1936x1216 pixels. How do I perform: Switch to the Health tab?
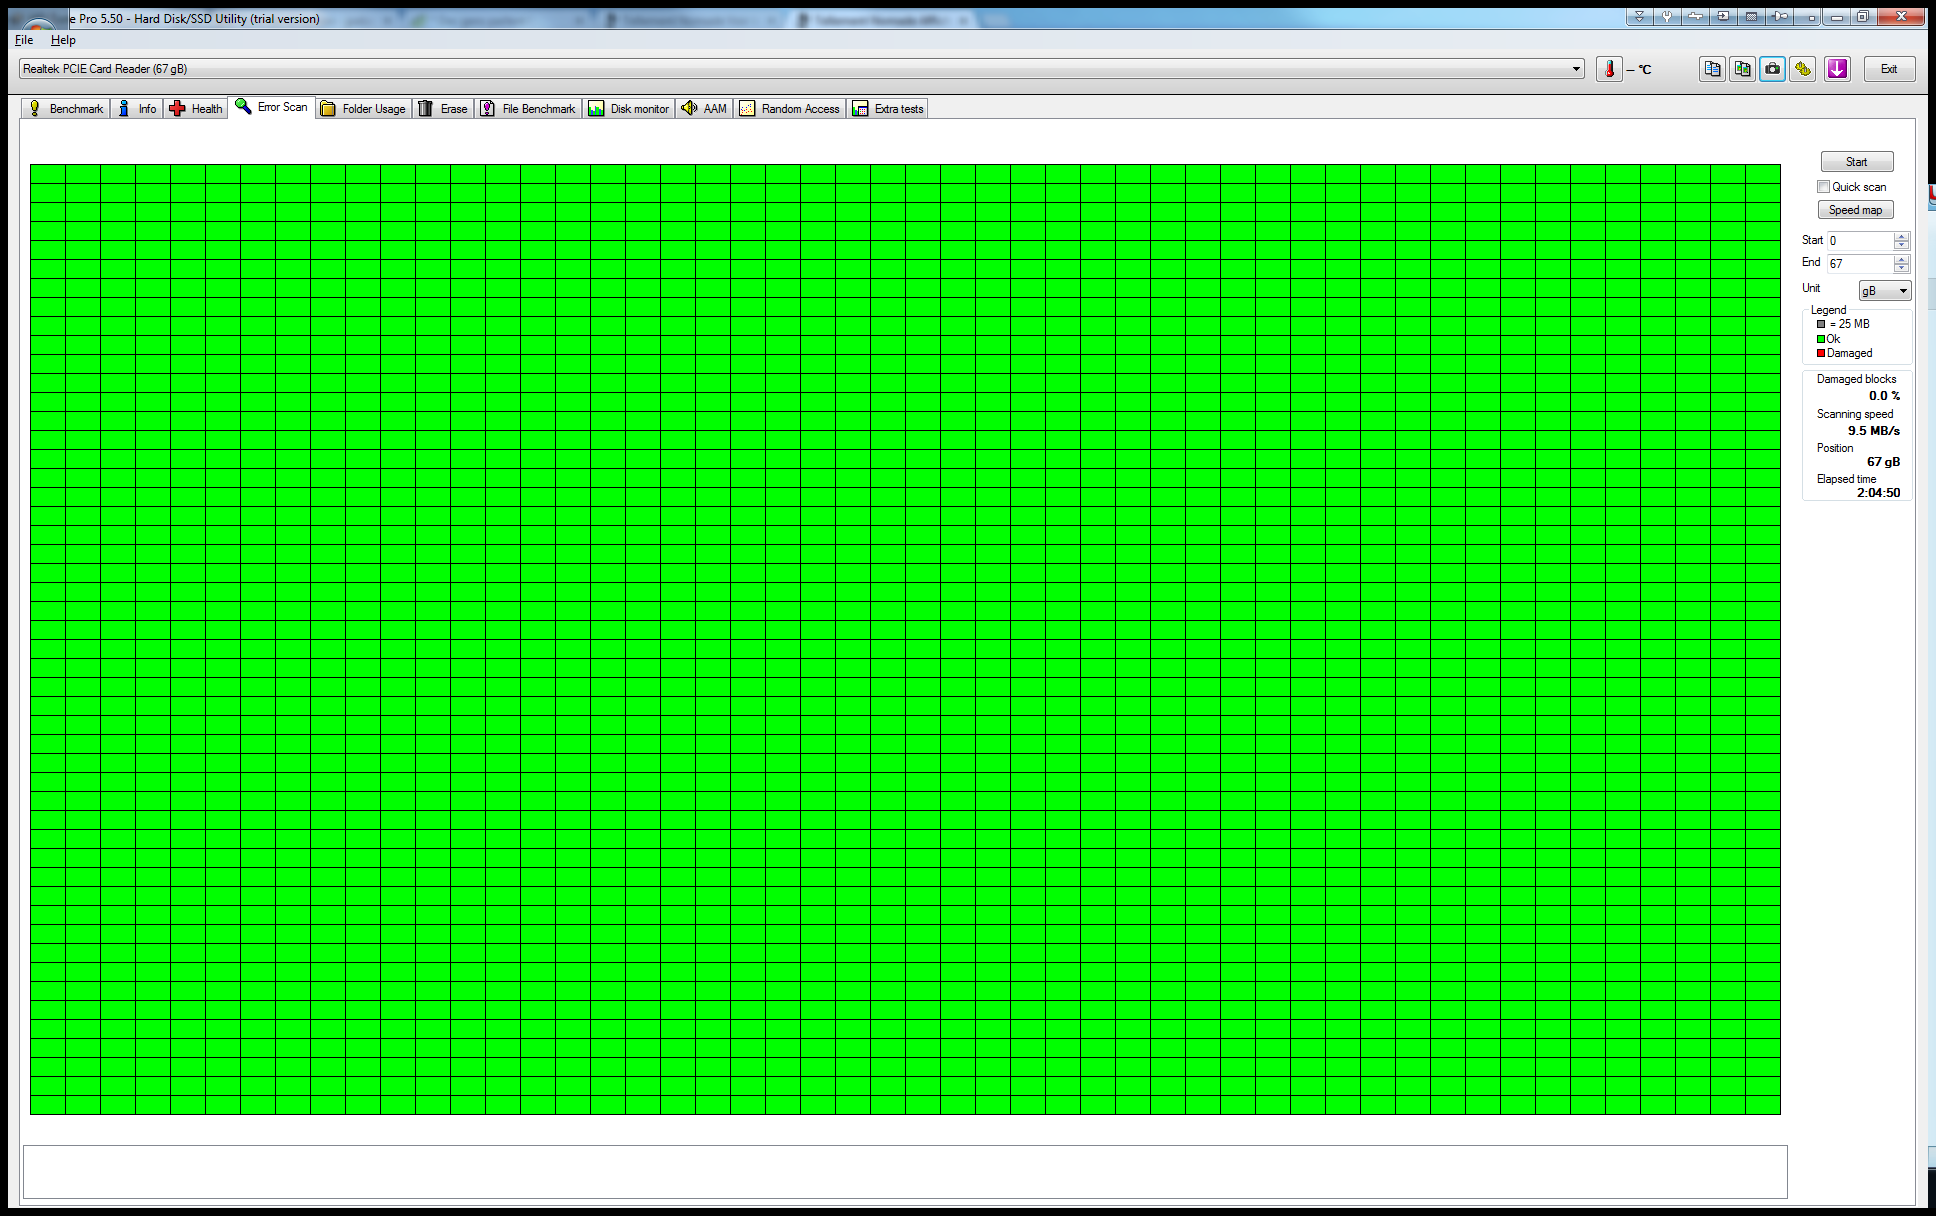coord(196,109)
